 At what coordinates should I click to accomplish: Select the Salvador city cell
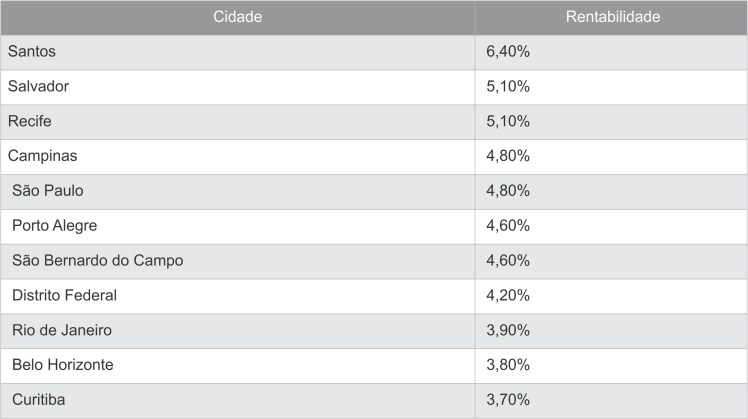point(38,87)
